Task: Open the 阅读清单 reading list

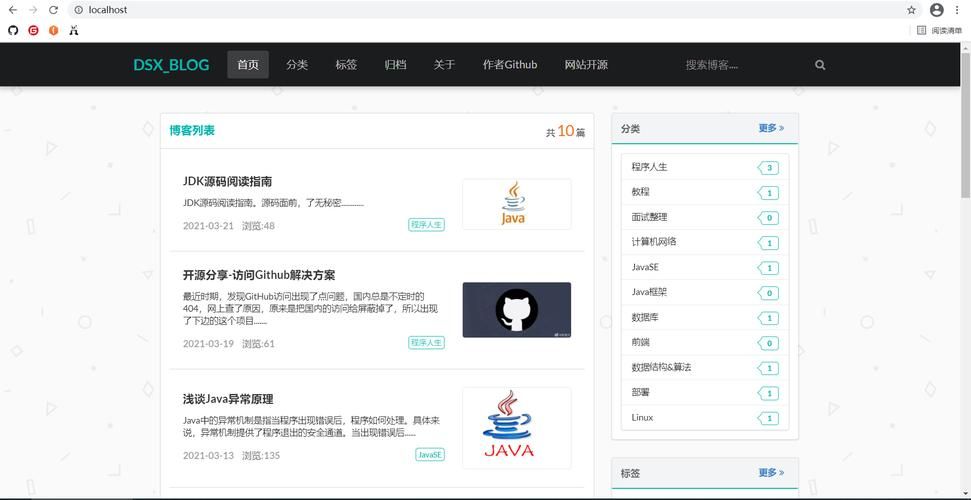Action: [939, 31]
